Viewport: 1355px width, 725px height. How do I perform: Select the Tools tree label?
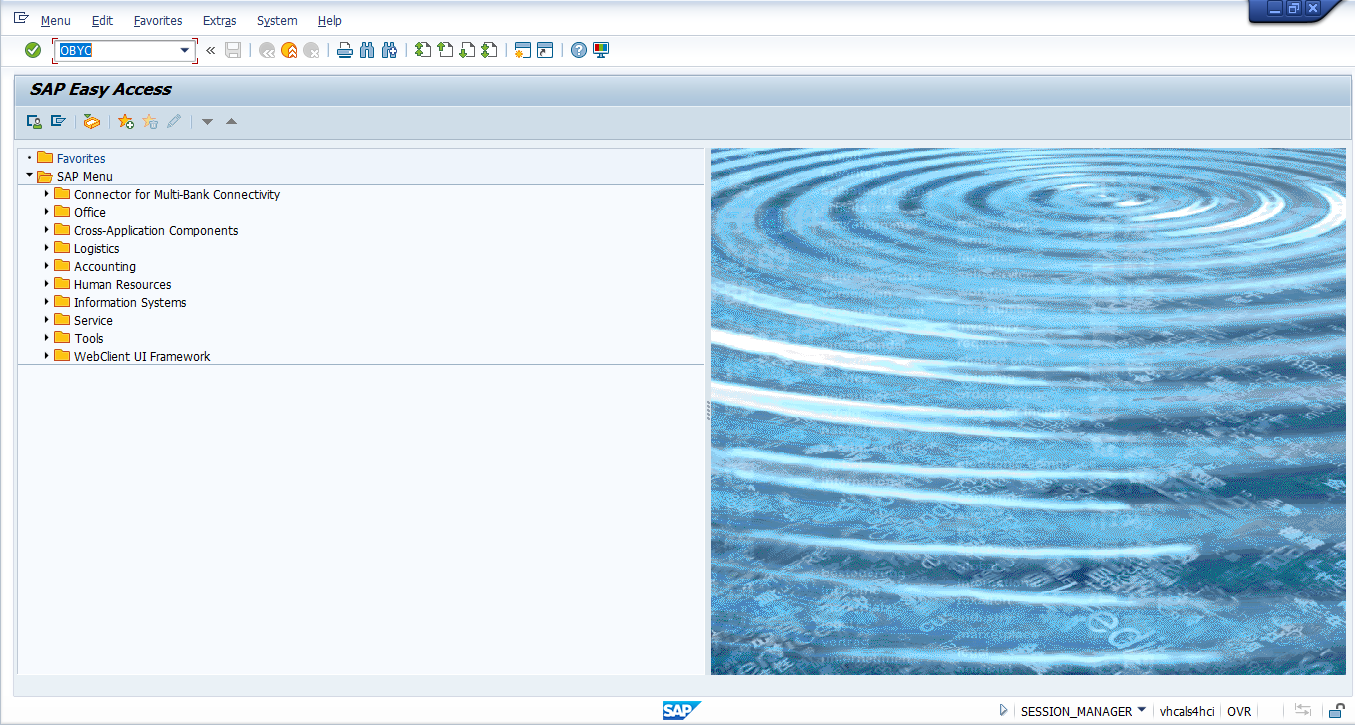pyautogui.click(x=89, y=338)
